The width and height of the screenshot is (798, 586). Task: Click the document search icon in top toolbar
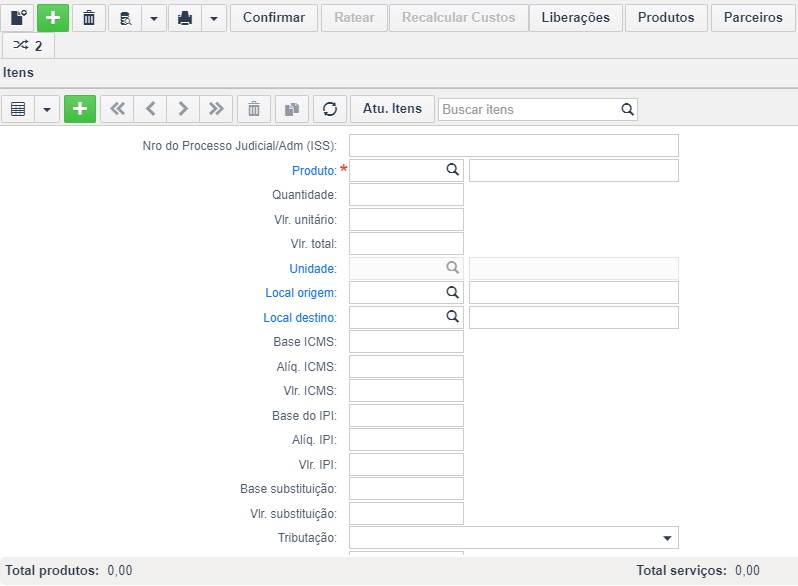point(125,18)
